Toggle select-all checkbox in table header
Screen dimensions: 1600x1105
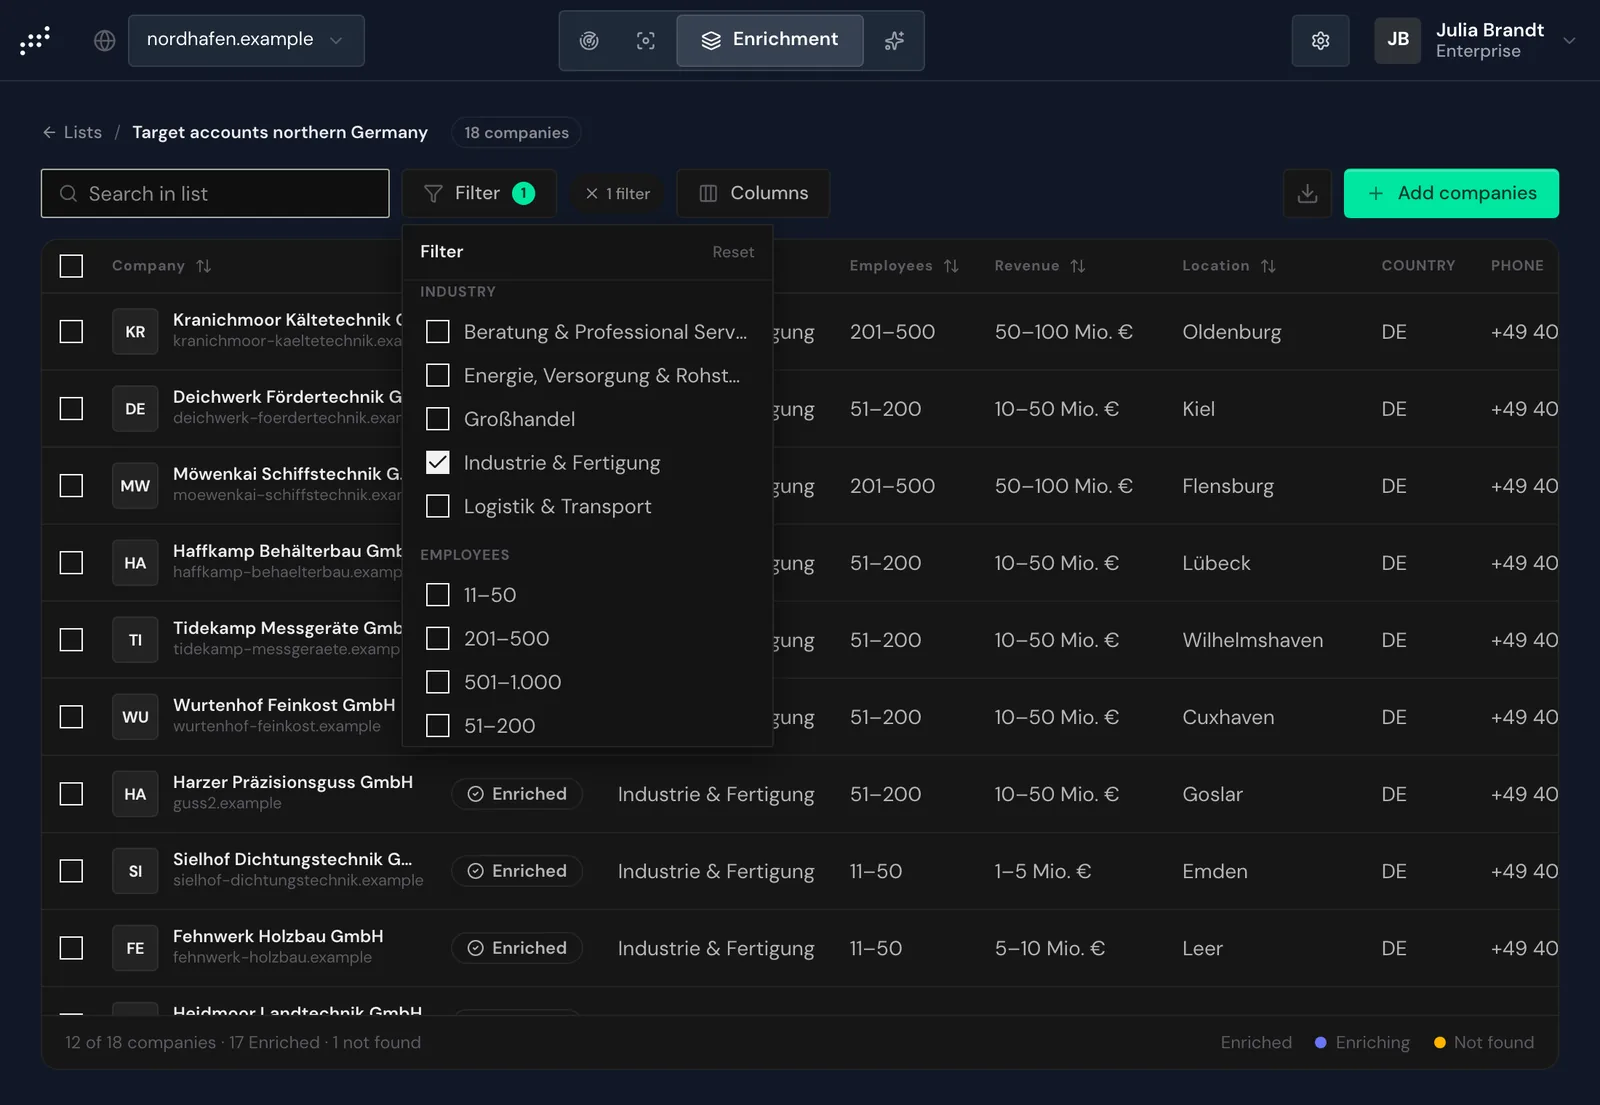click(71, 266)
